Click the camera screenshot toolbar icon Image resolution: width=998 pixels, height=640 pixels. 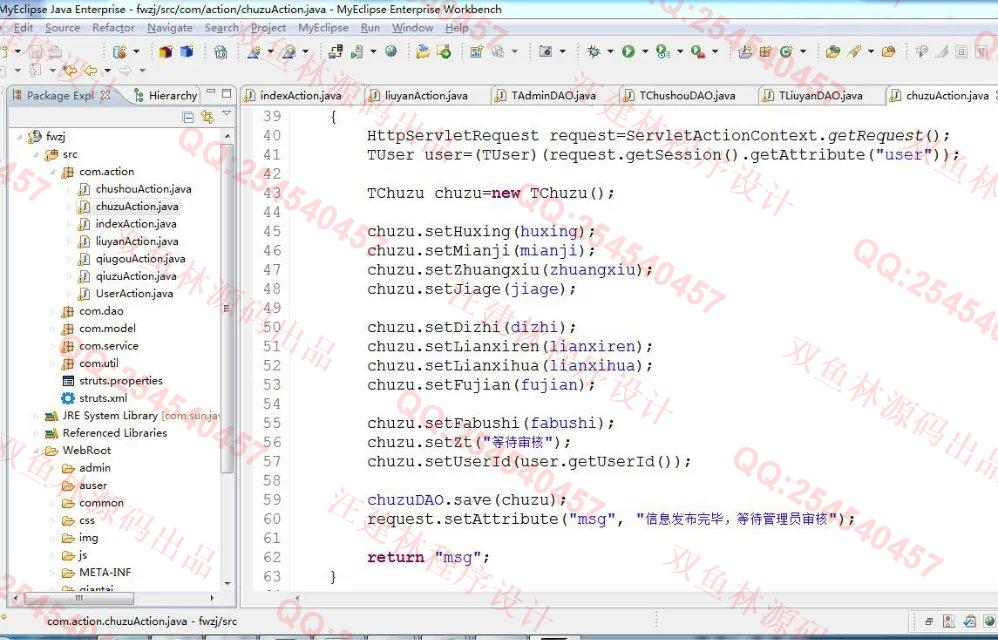[x=545, y=52]
